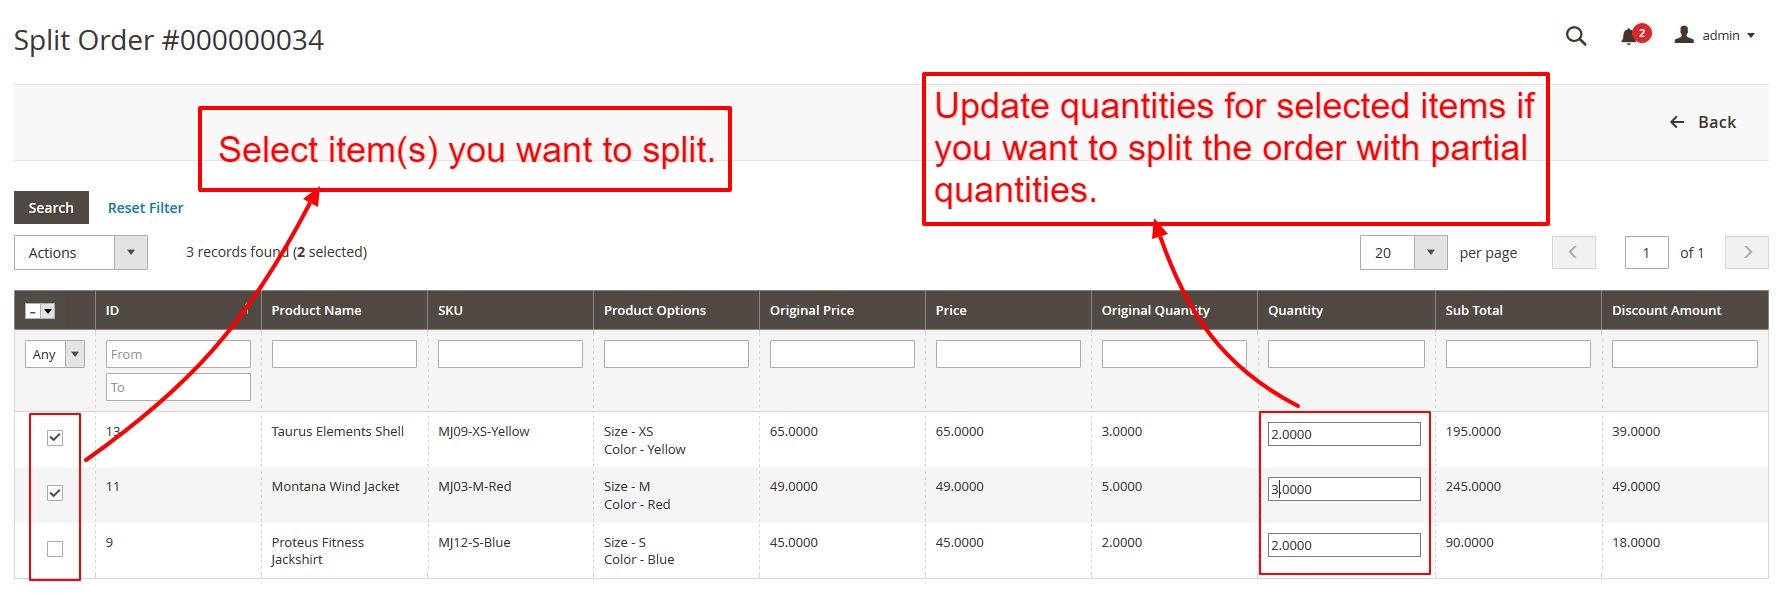Open the notifications bell

point(1629,36)
